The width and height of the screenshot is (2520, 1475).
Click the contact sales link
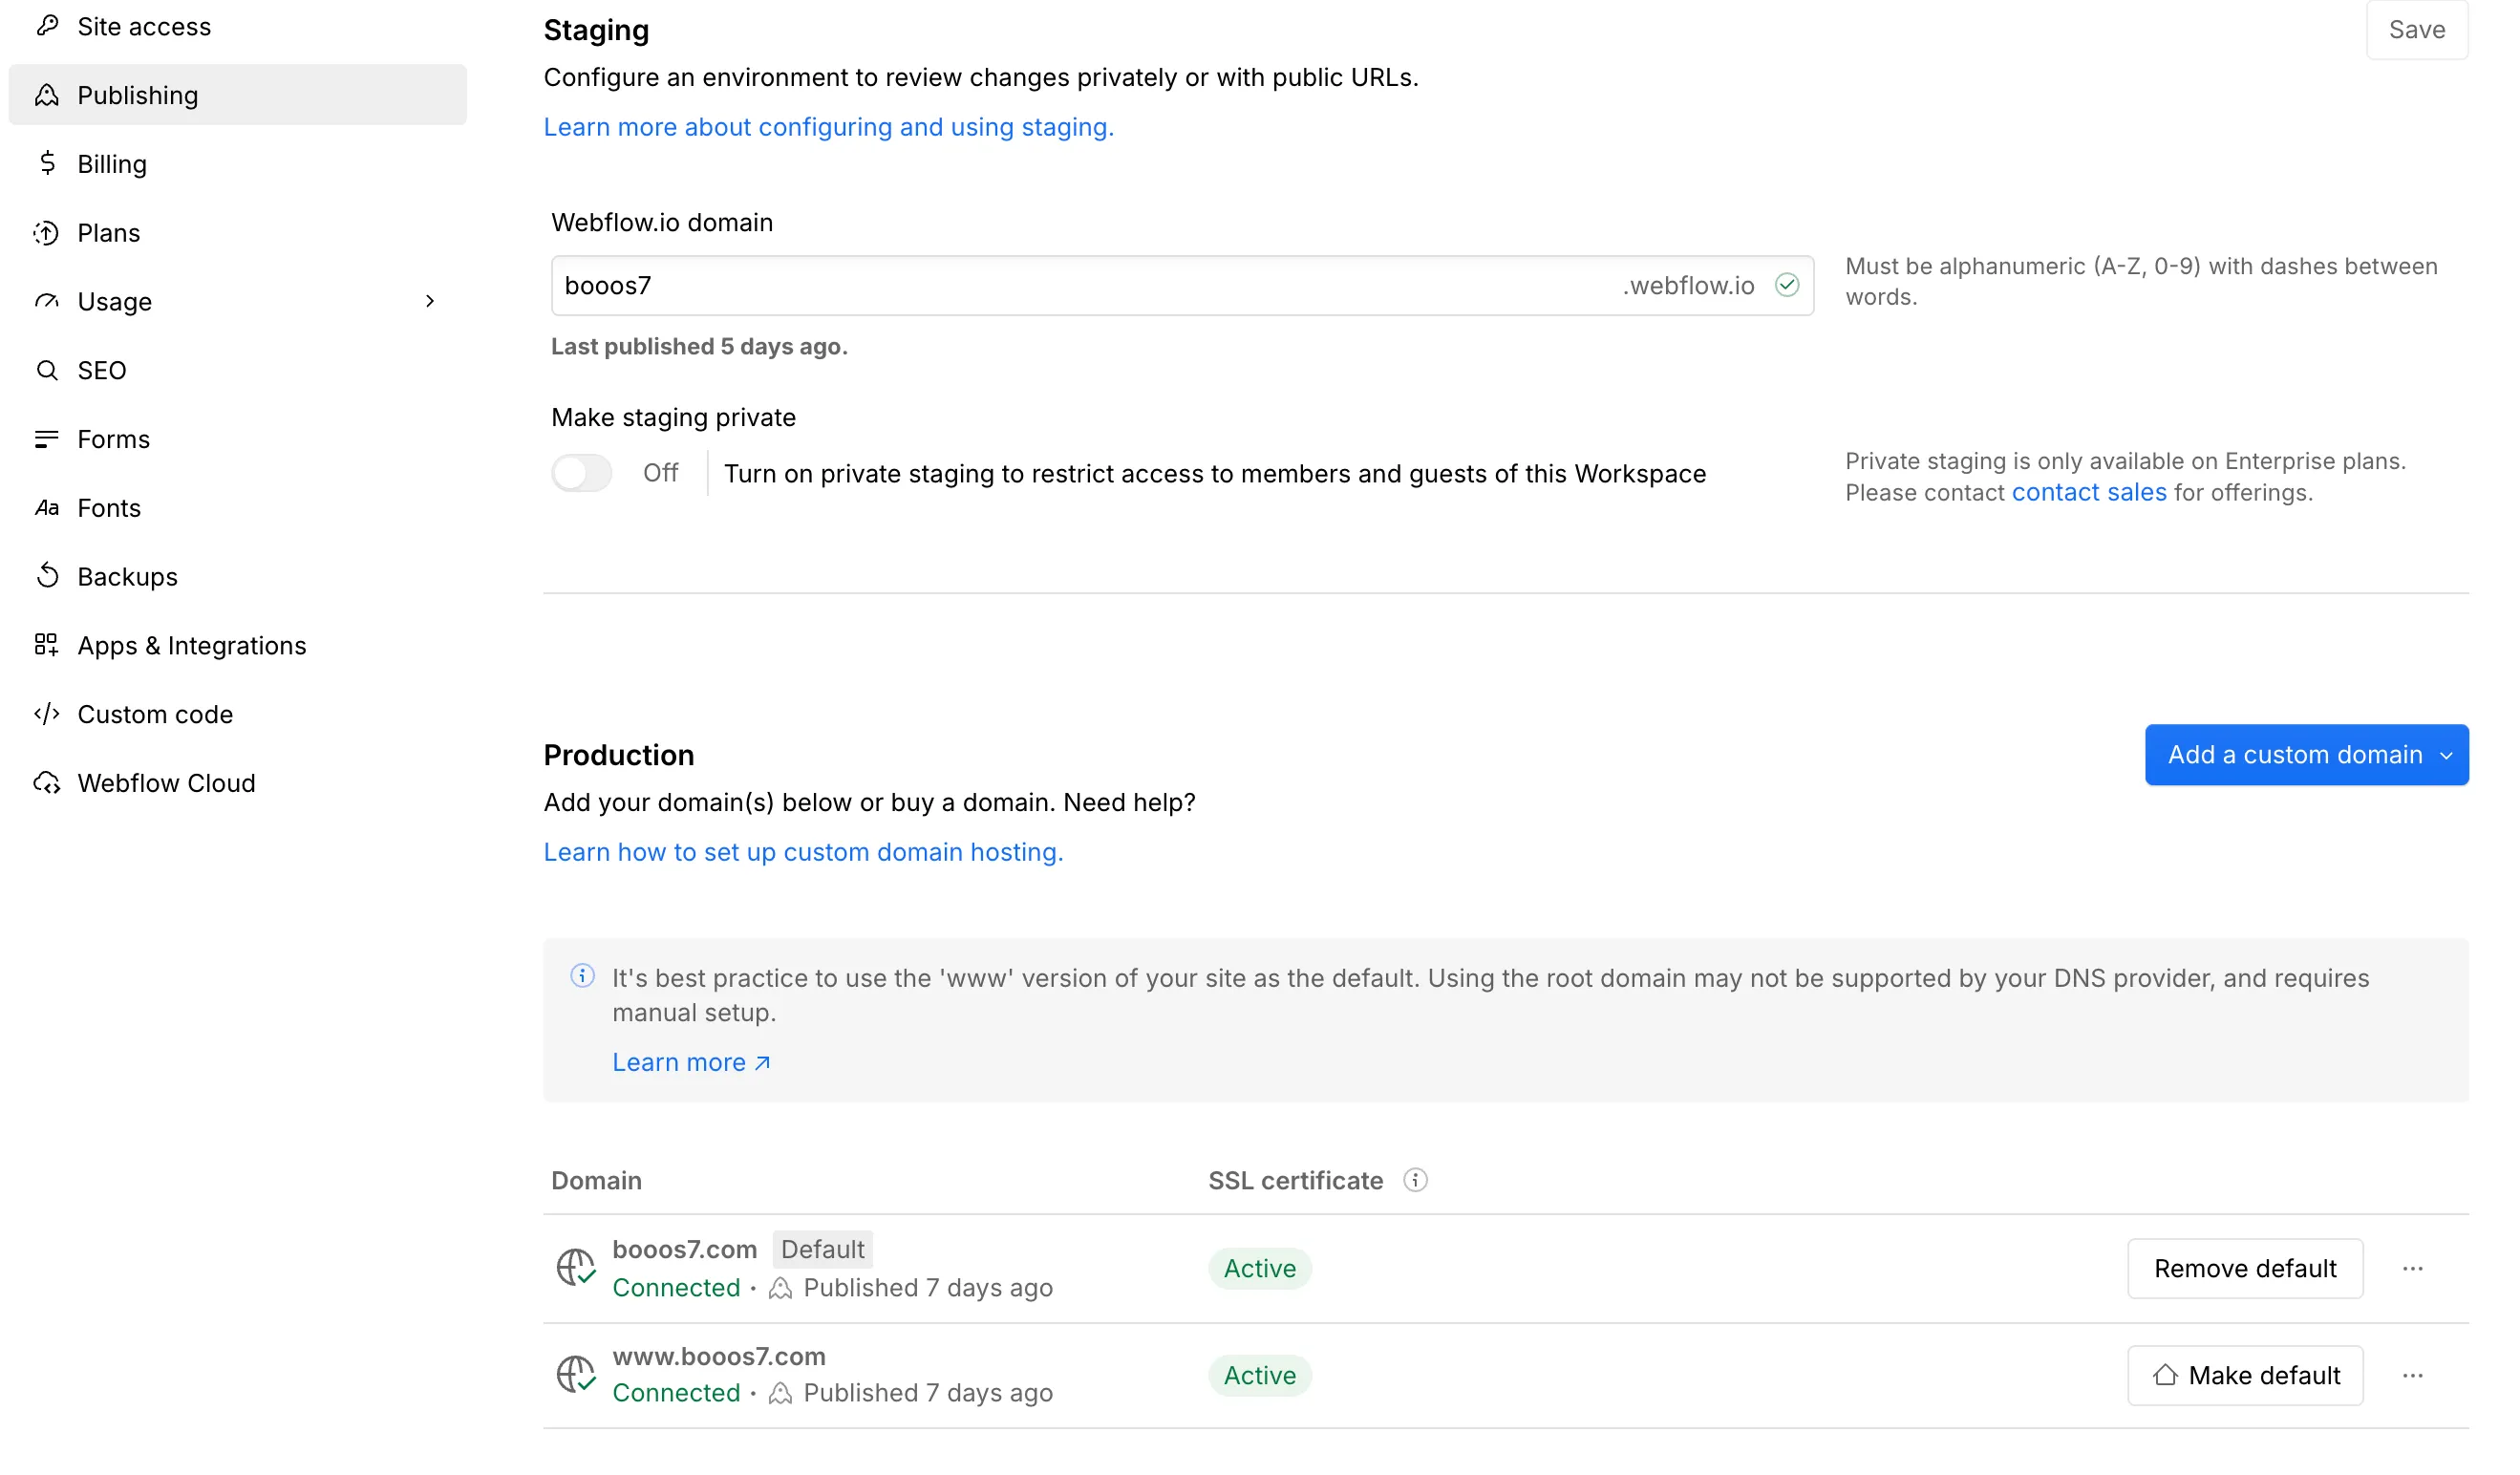2091,493
